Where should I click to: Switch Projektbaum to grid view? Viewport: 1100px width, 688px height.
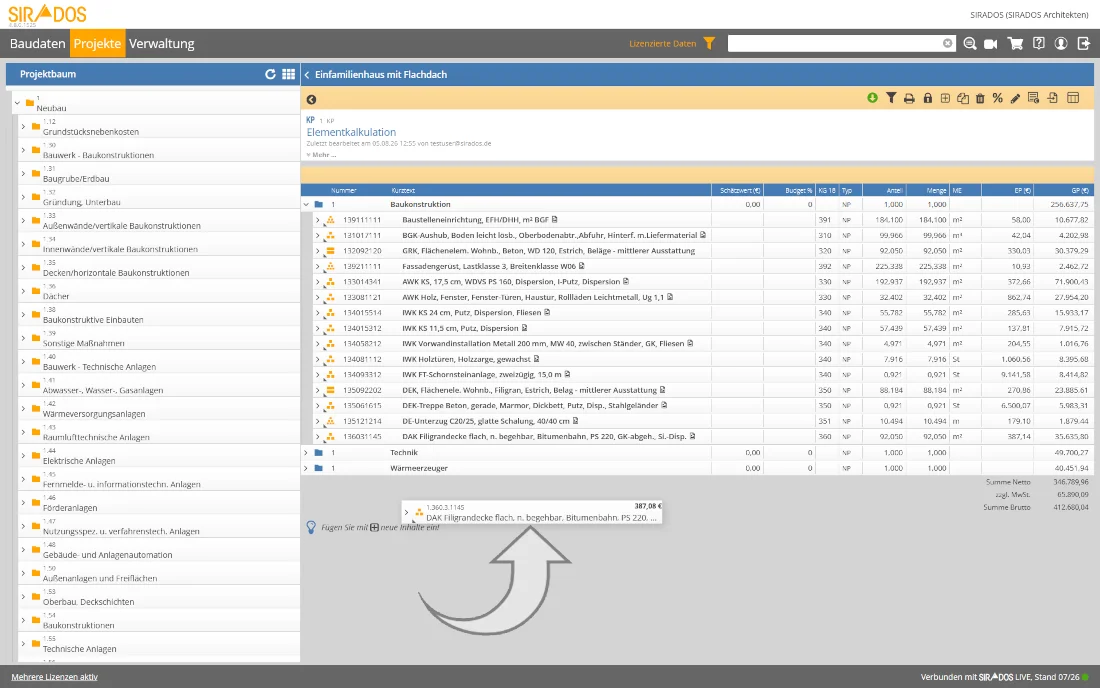tap(288, 74)
